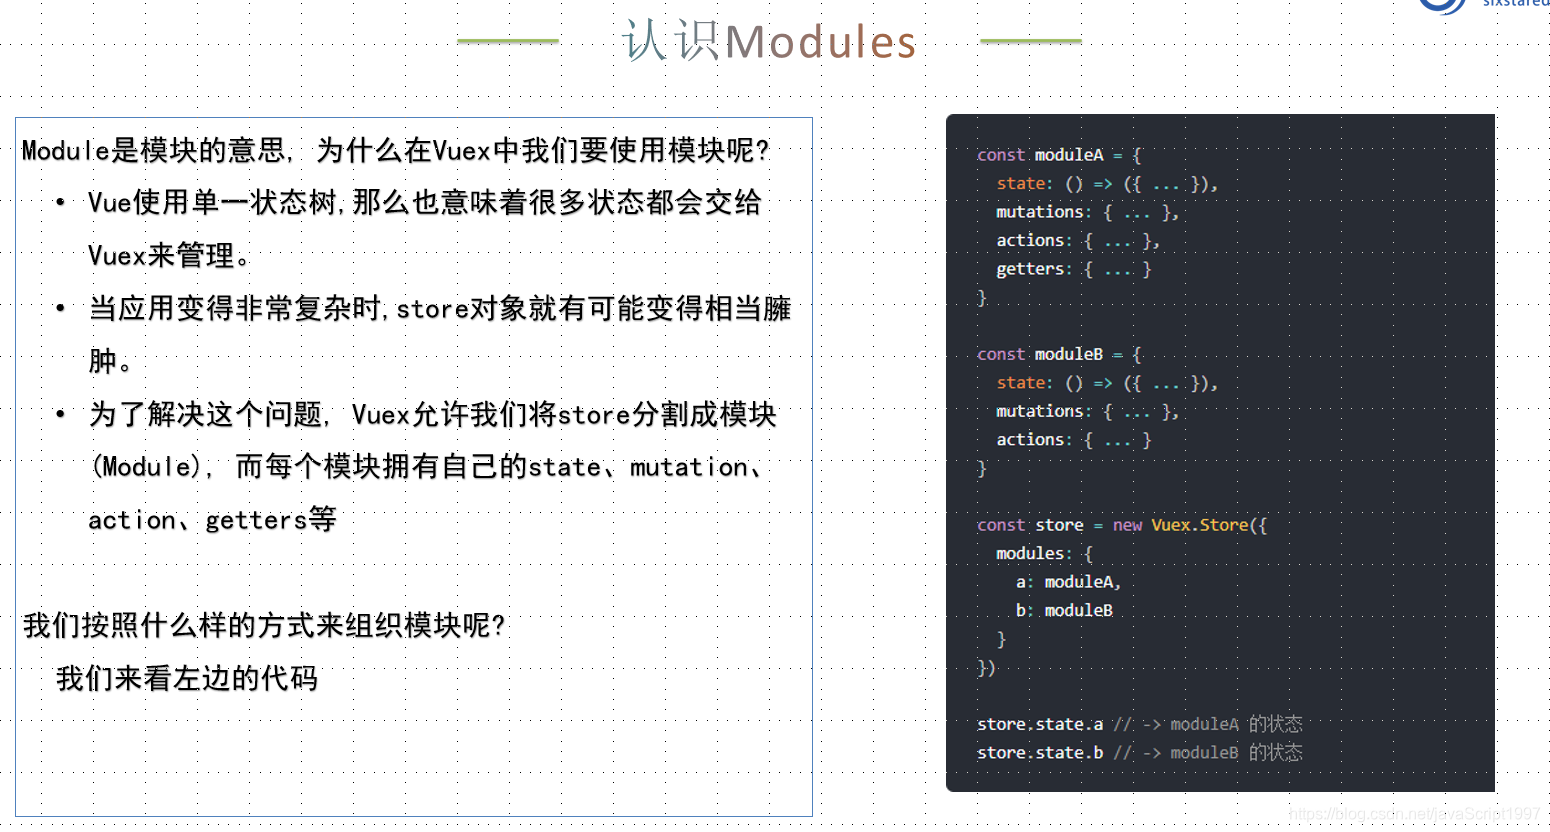
Task: Click the text line starting '(Module)'
Action: [x=428, y=467]
